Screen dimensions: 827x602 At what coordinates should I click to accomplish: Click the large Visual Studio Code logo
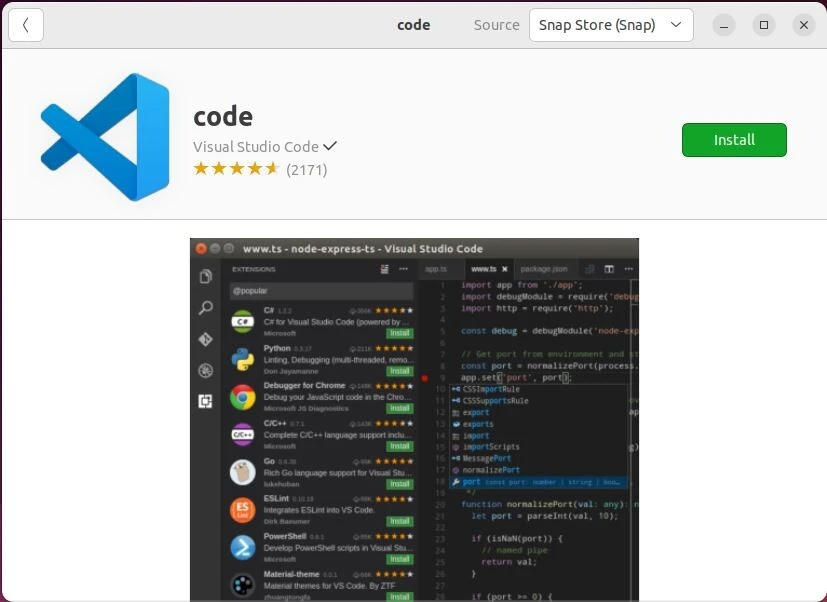coord(105,137)
